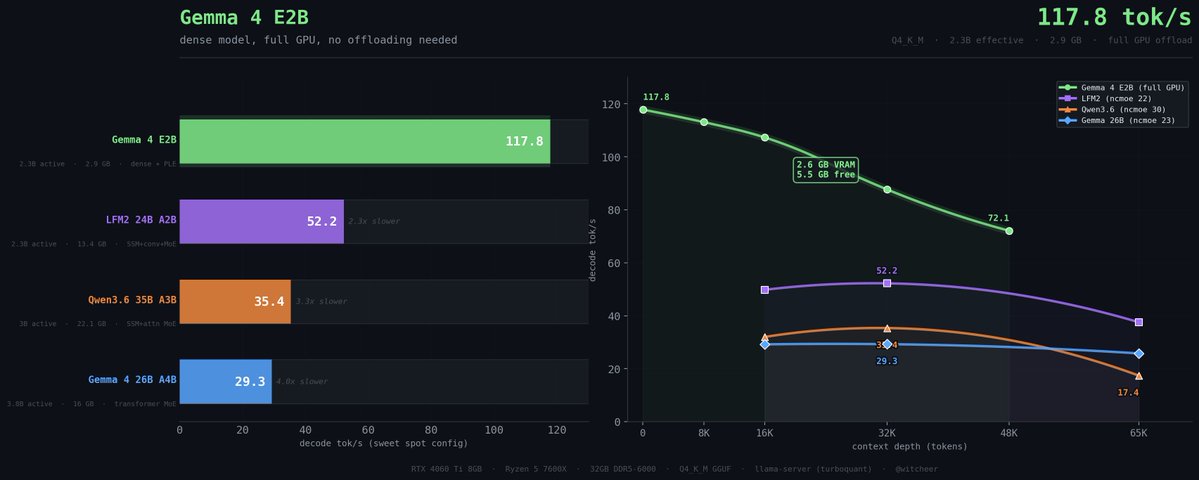
Task: Select 'full GPU offload' header text
Action: 1149,41
